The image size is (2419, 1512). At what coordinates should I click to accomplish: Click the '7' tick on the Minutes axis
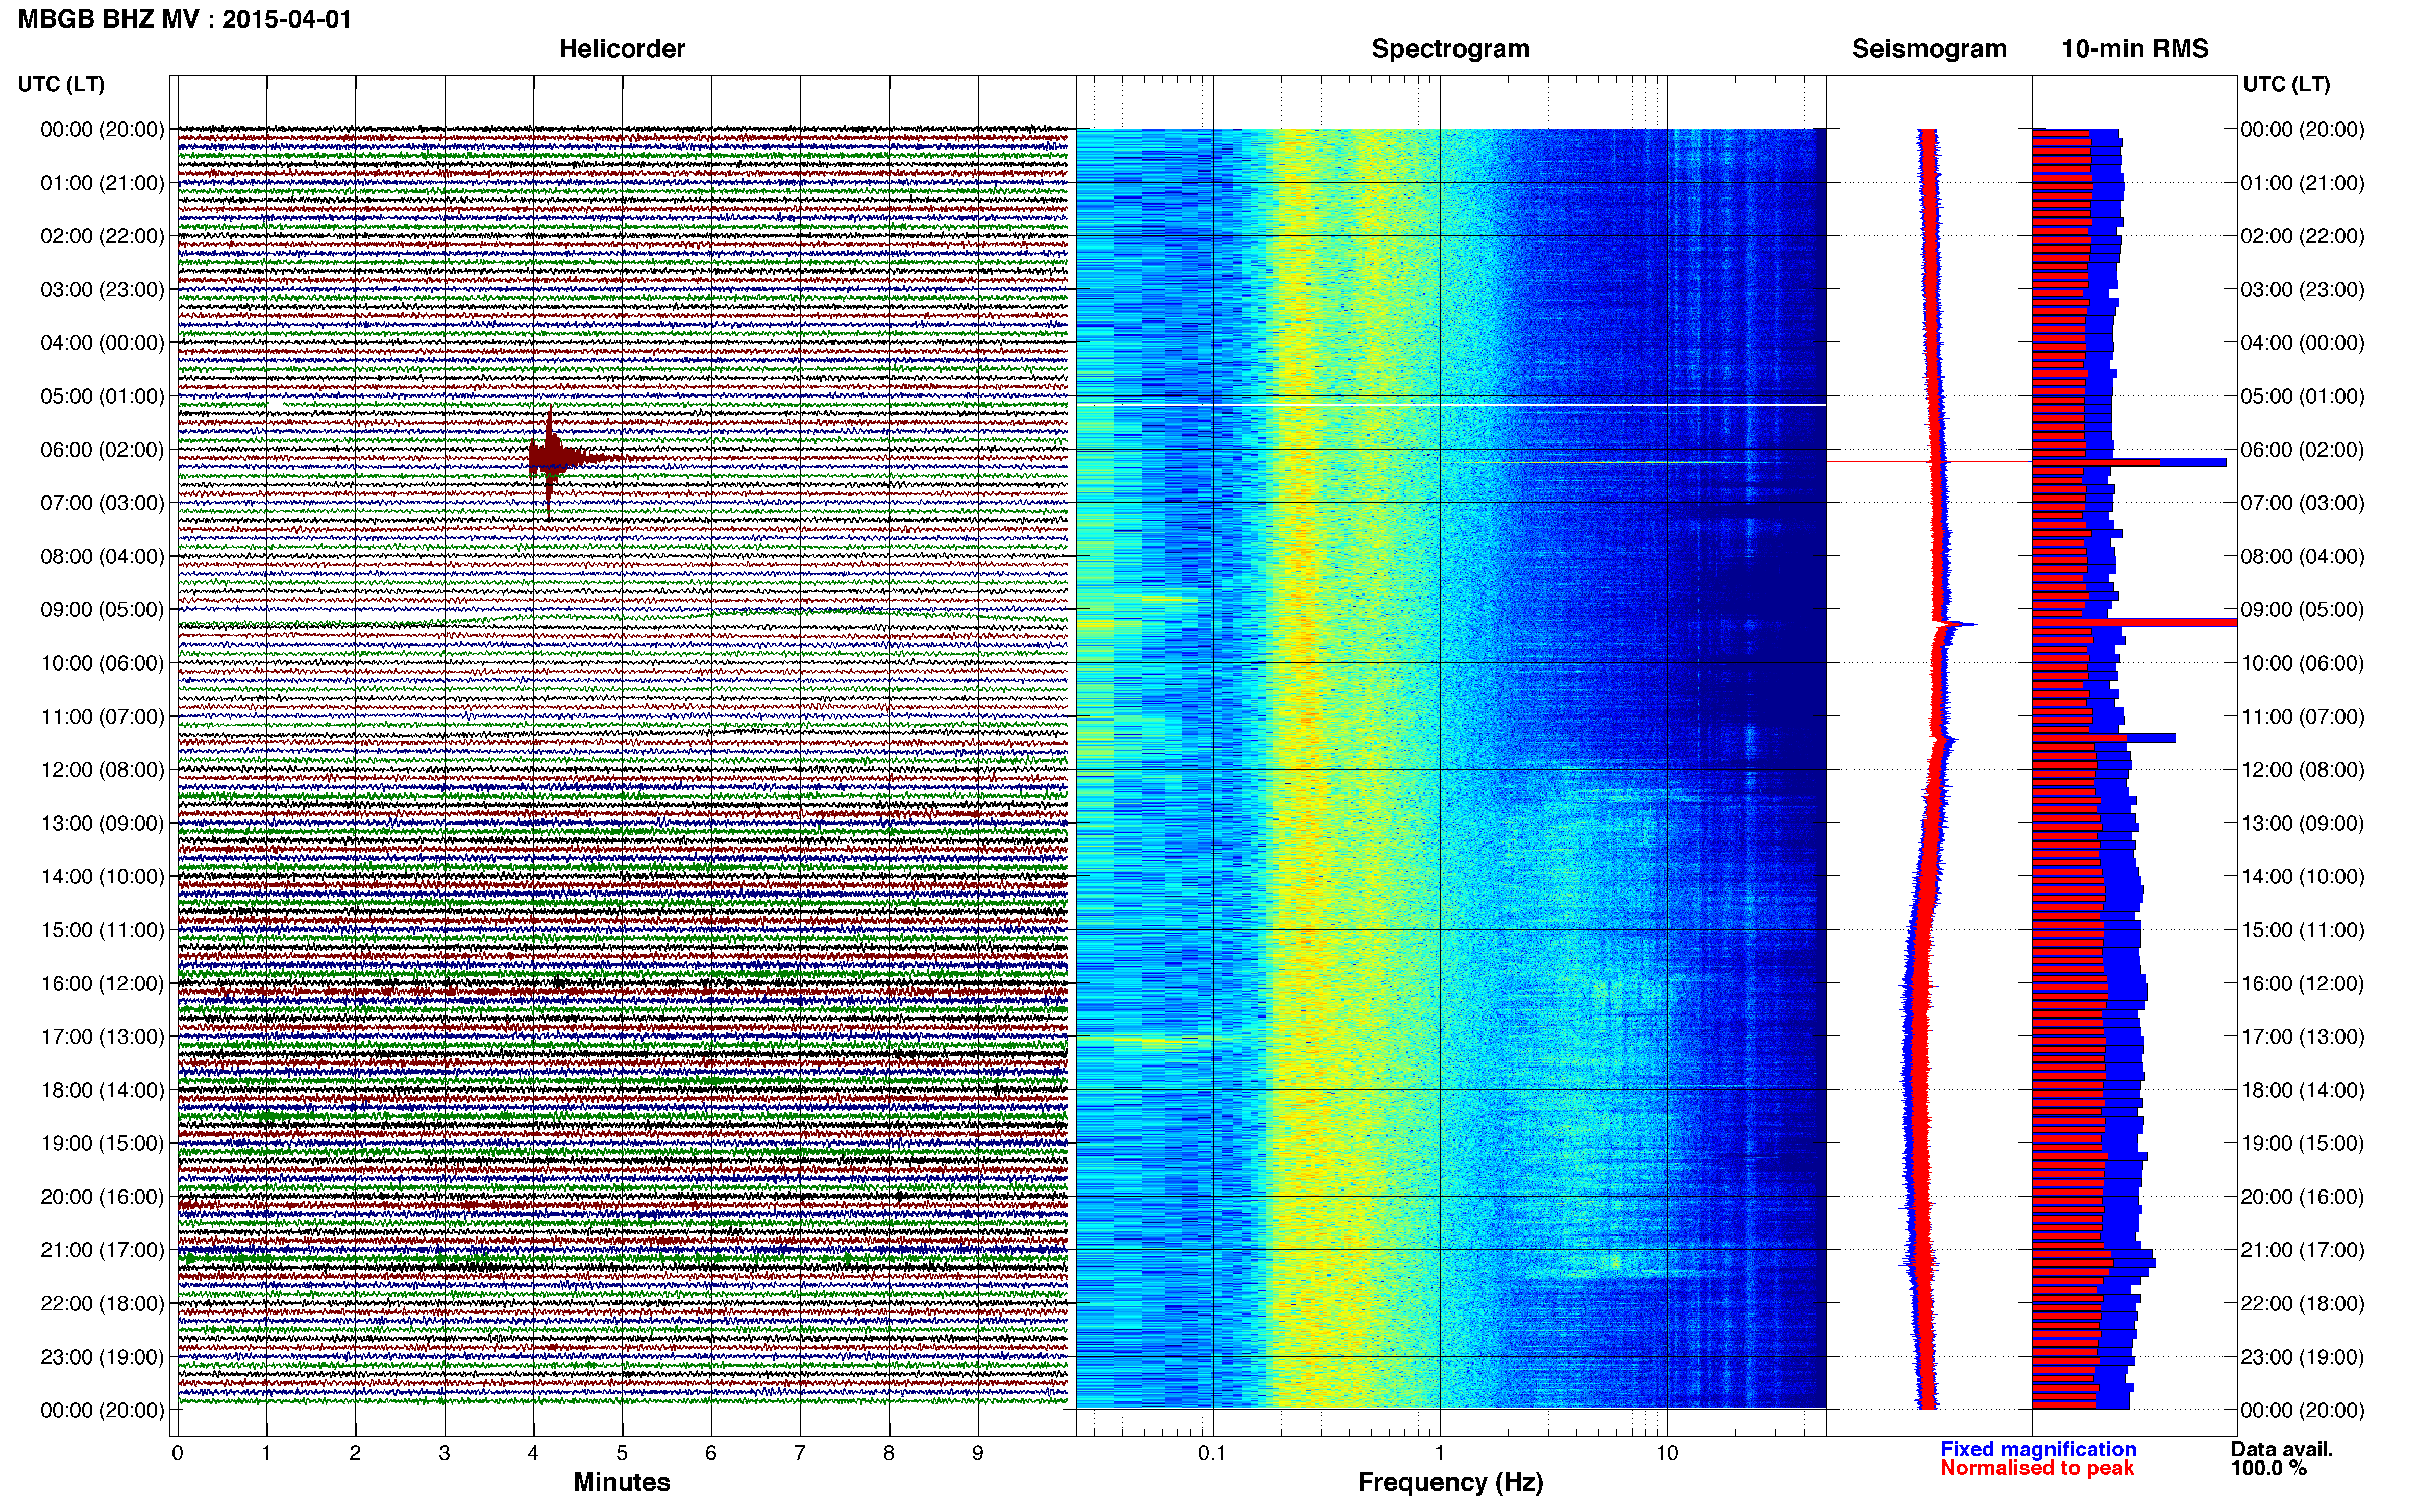click(x=800, y=1454)
